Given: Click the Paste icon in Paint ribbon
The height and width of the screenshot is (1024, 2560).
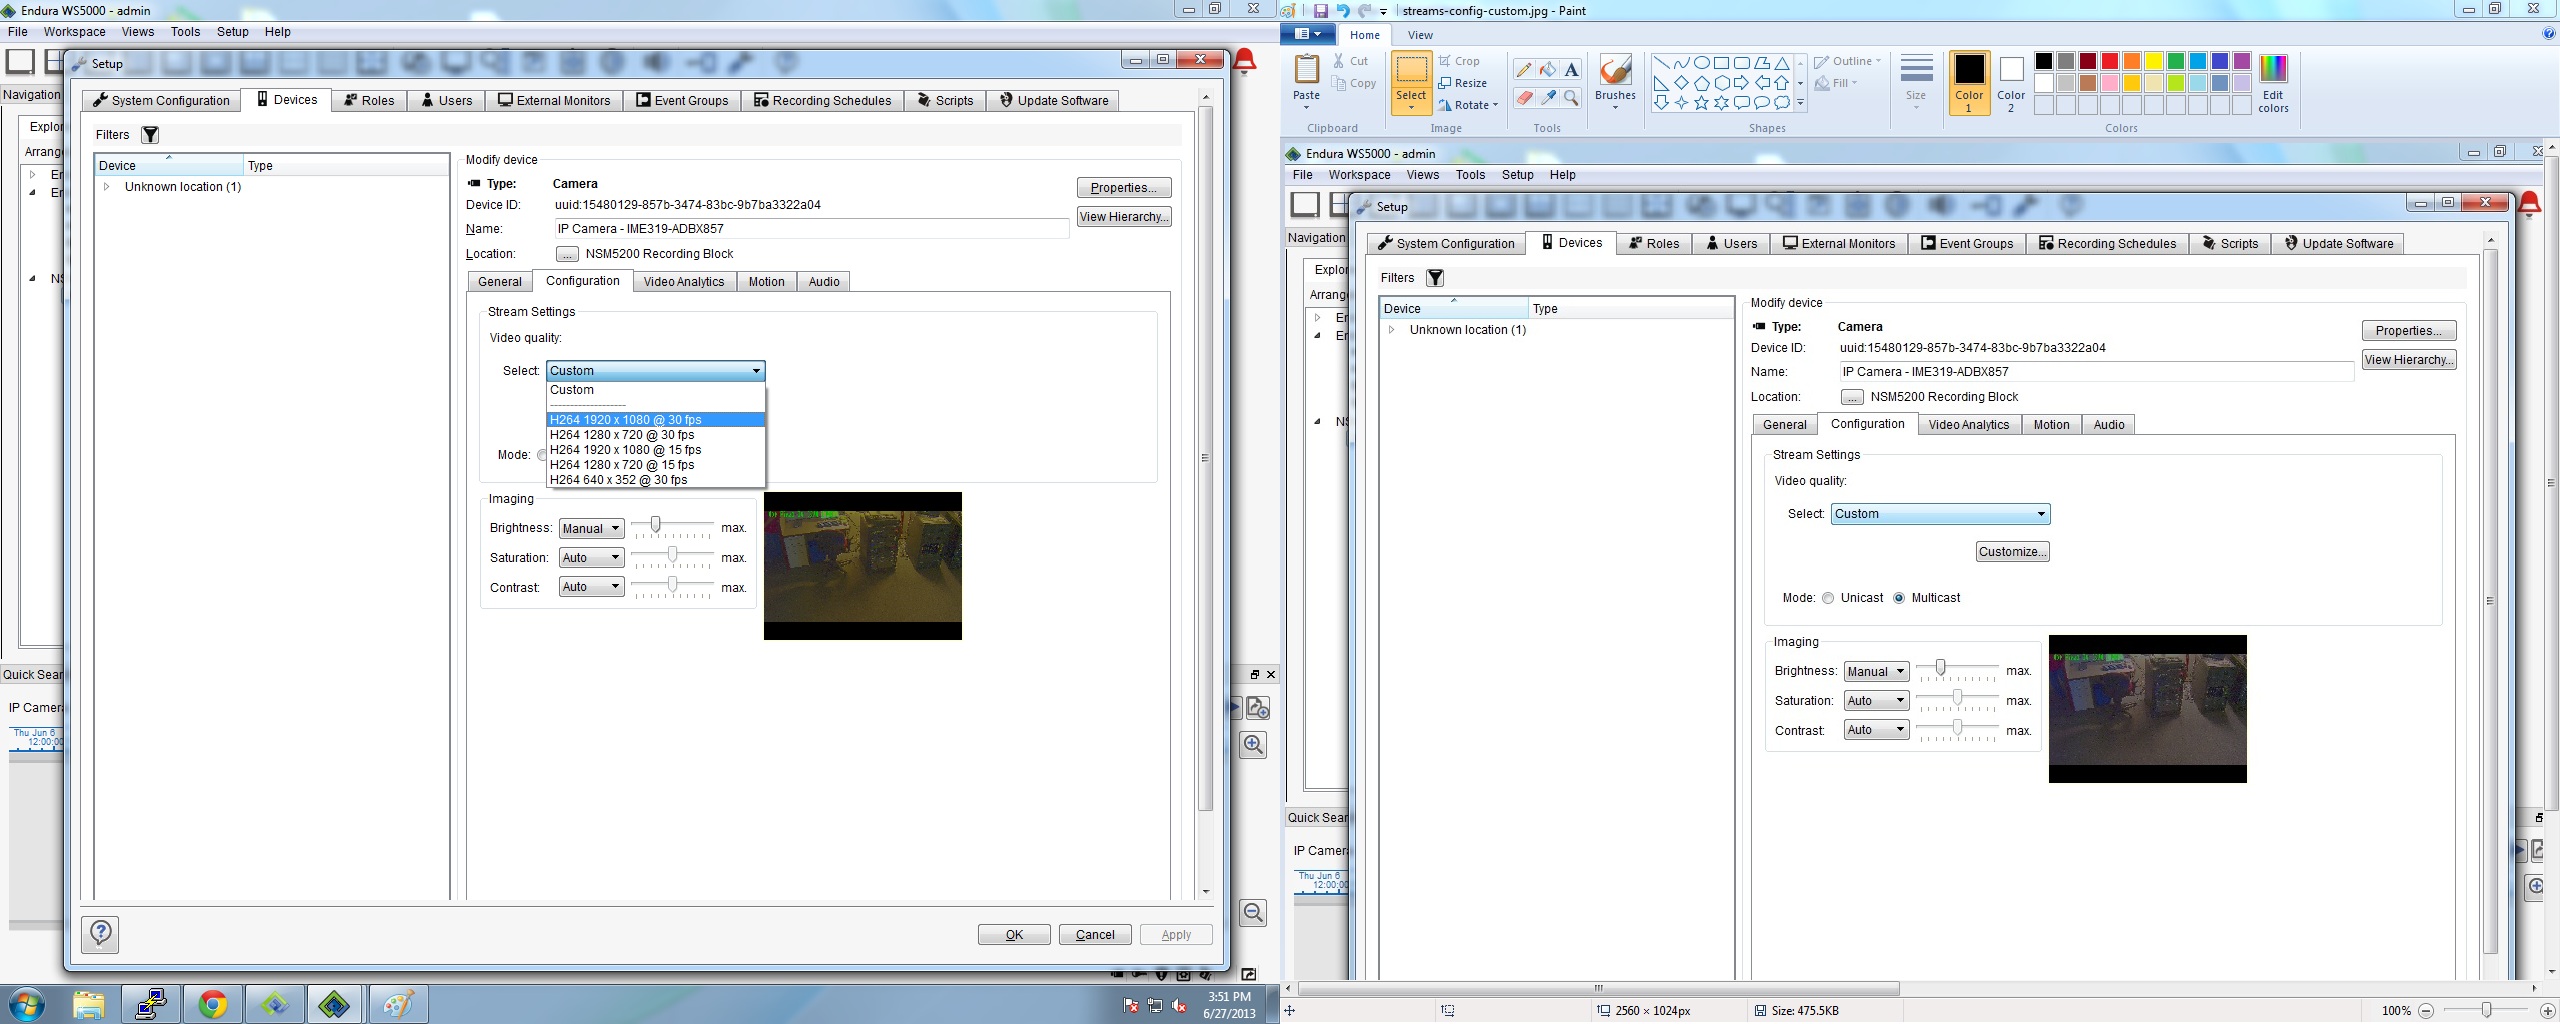Looking at the screenshot, I should 1306,71.
